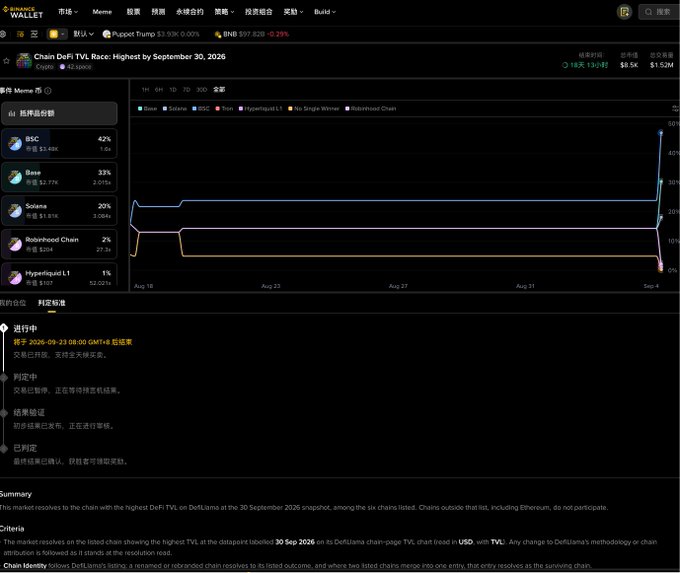
Task: Click the Robinhood Chain token avatar icon
Action: tap(15, 244)
